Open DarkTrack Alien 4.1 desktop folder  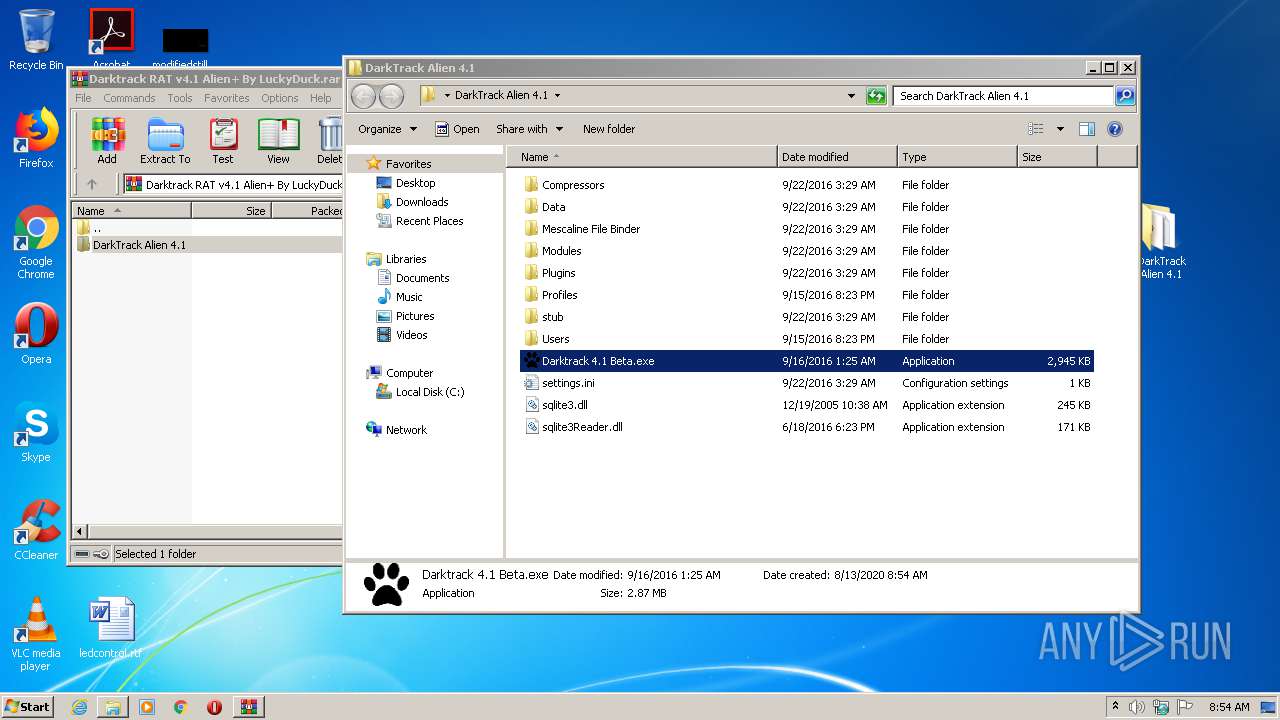(x=1160, y=242)
